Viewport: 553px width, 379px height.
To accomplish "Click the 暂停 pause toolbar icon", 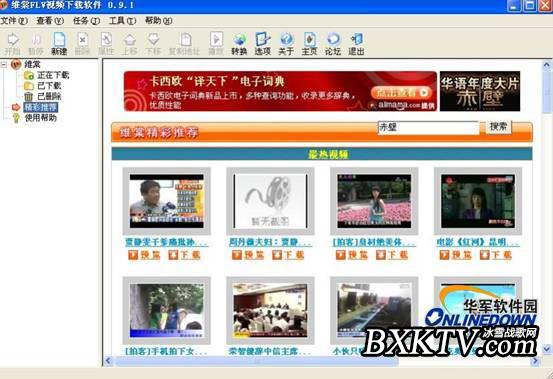I will (x=36, y=44).
